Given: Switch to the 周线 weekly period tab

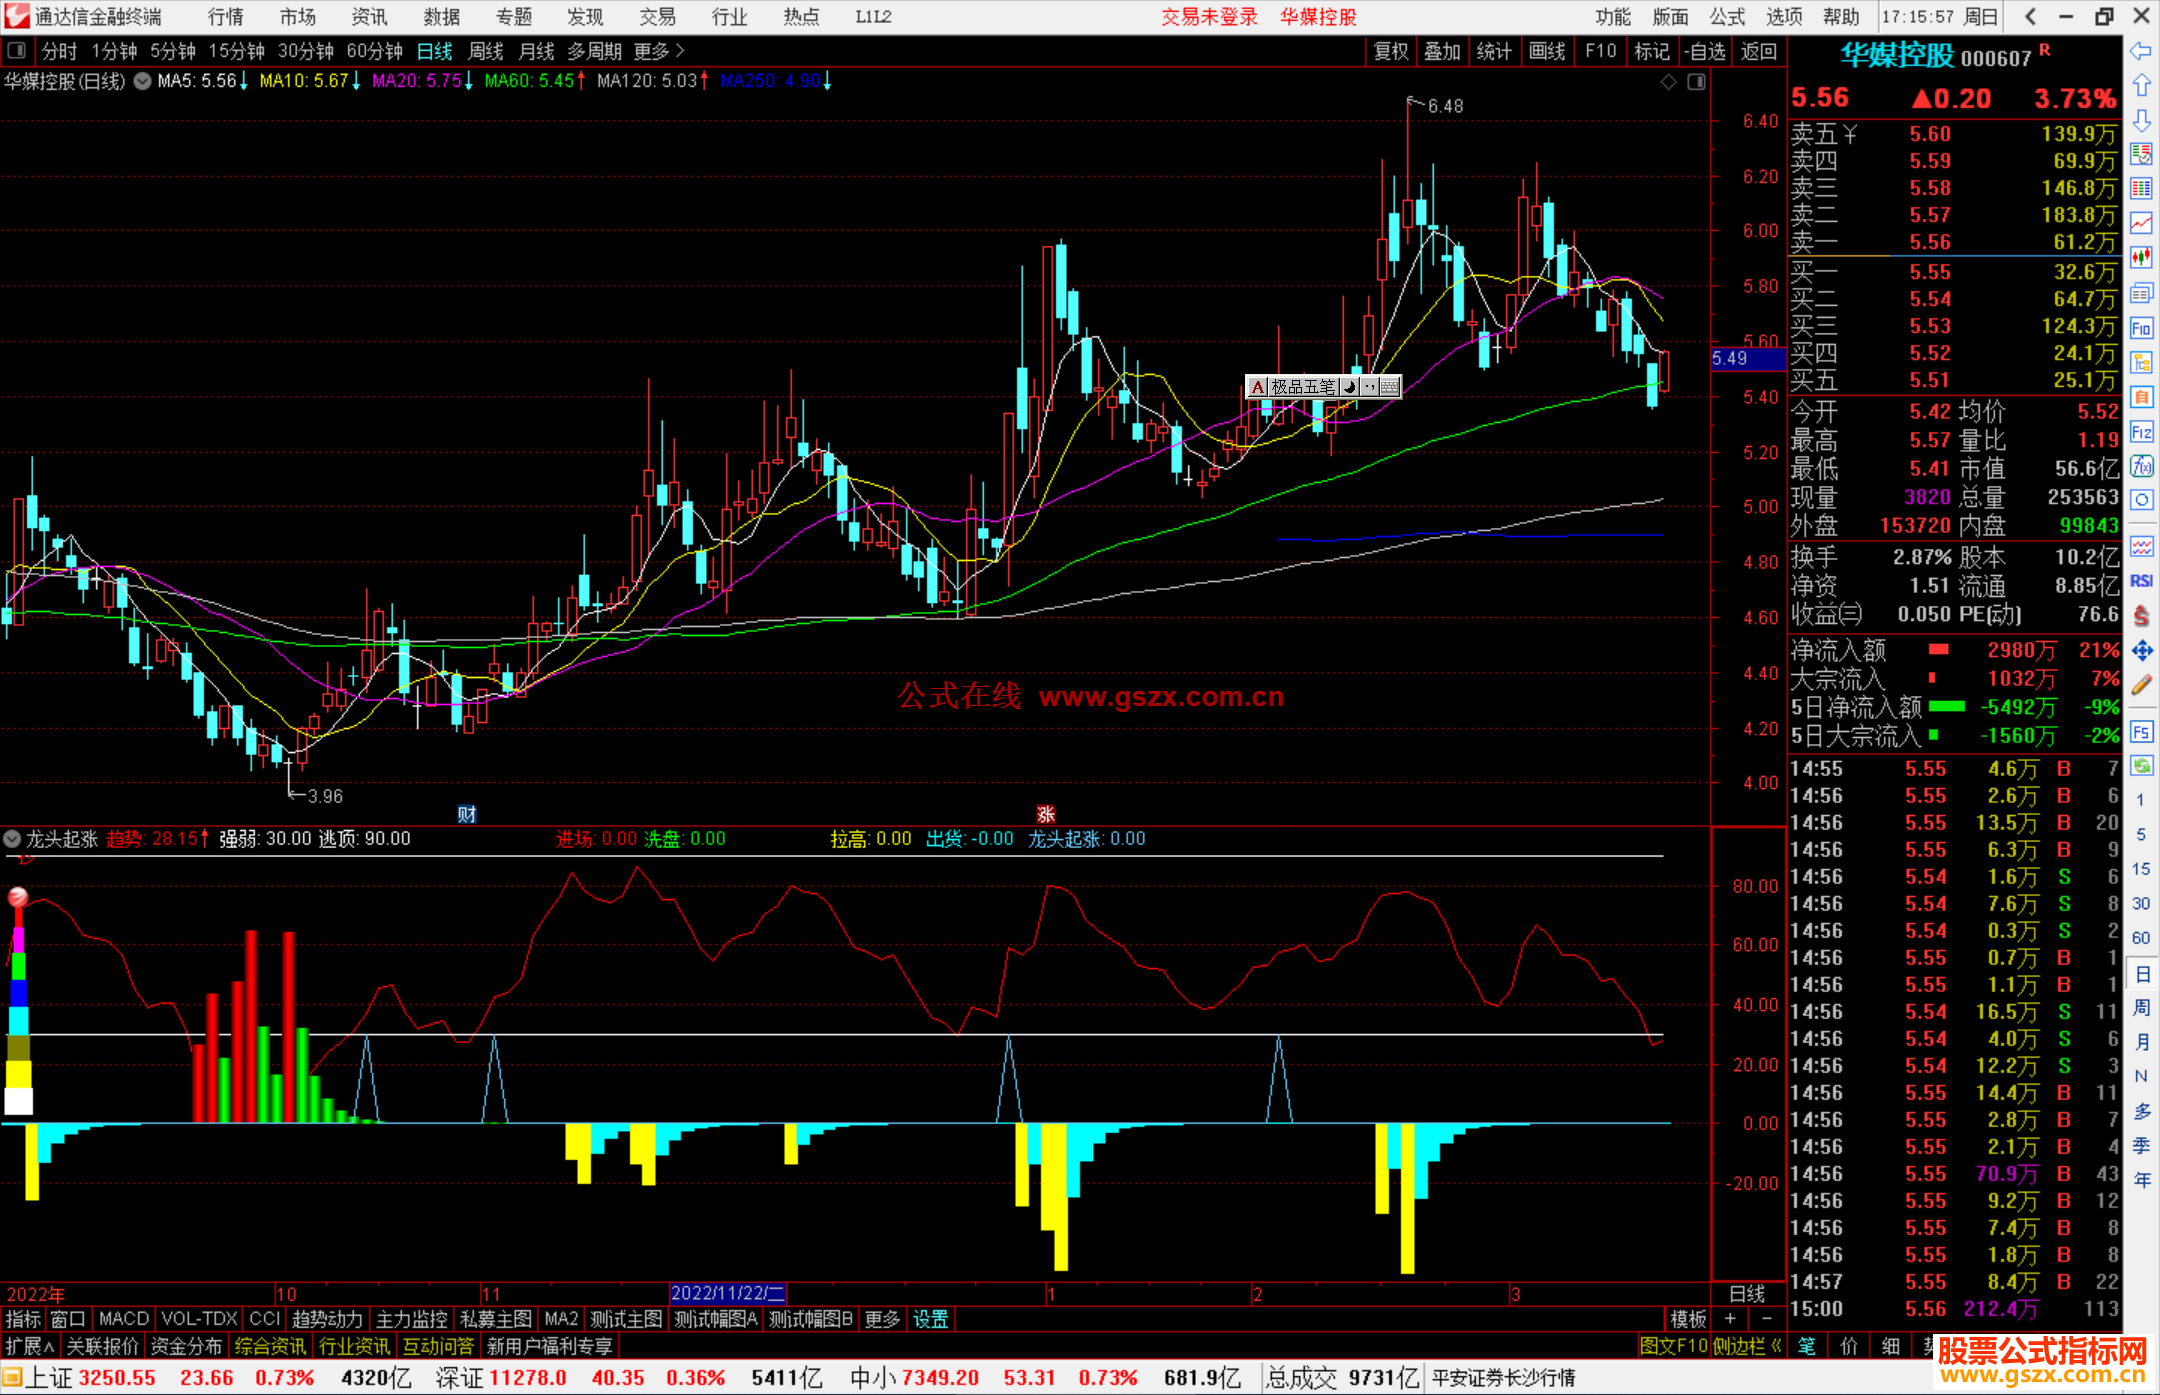Looking at the screenshot, I should [x=486, y=51].
